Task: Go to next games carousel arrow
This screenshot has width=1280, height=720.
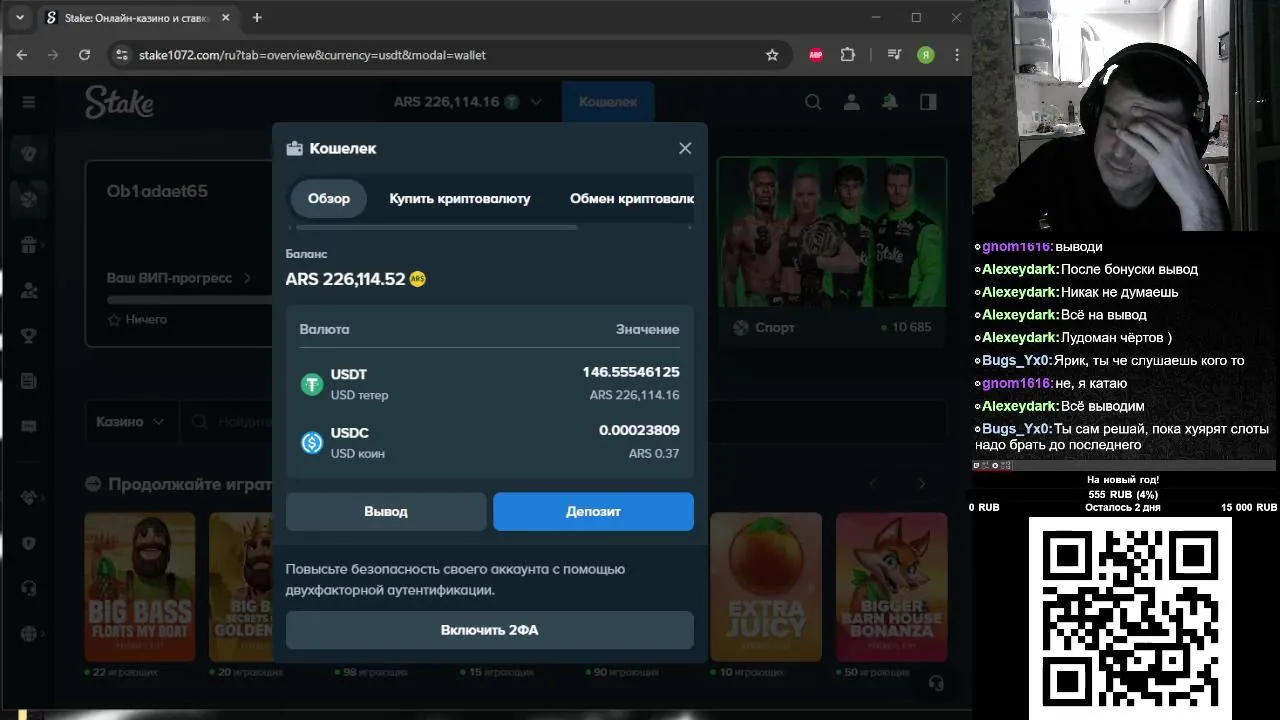Action: (x=921, y=484)
